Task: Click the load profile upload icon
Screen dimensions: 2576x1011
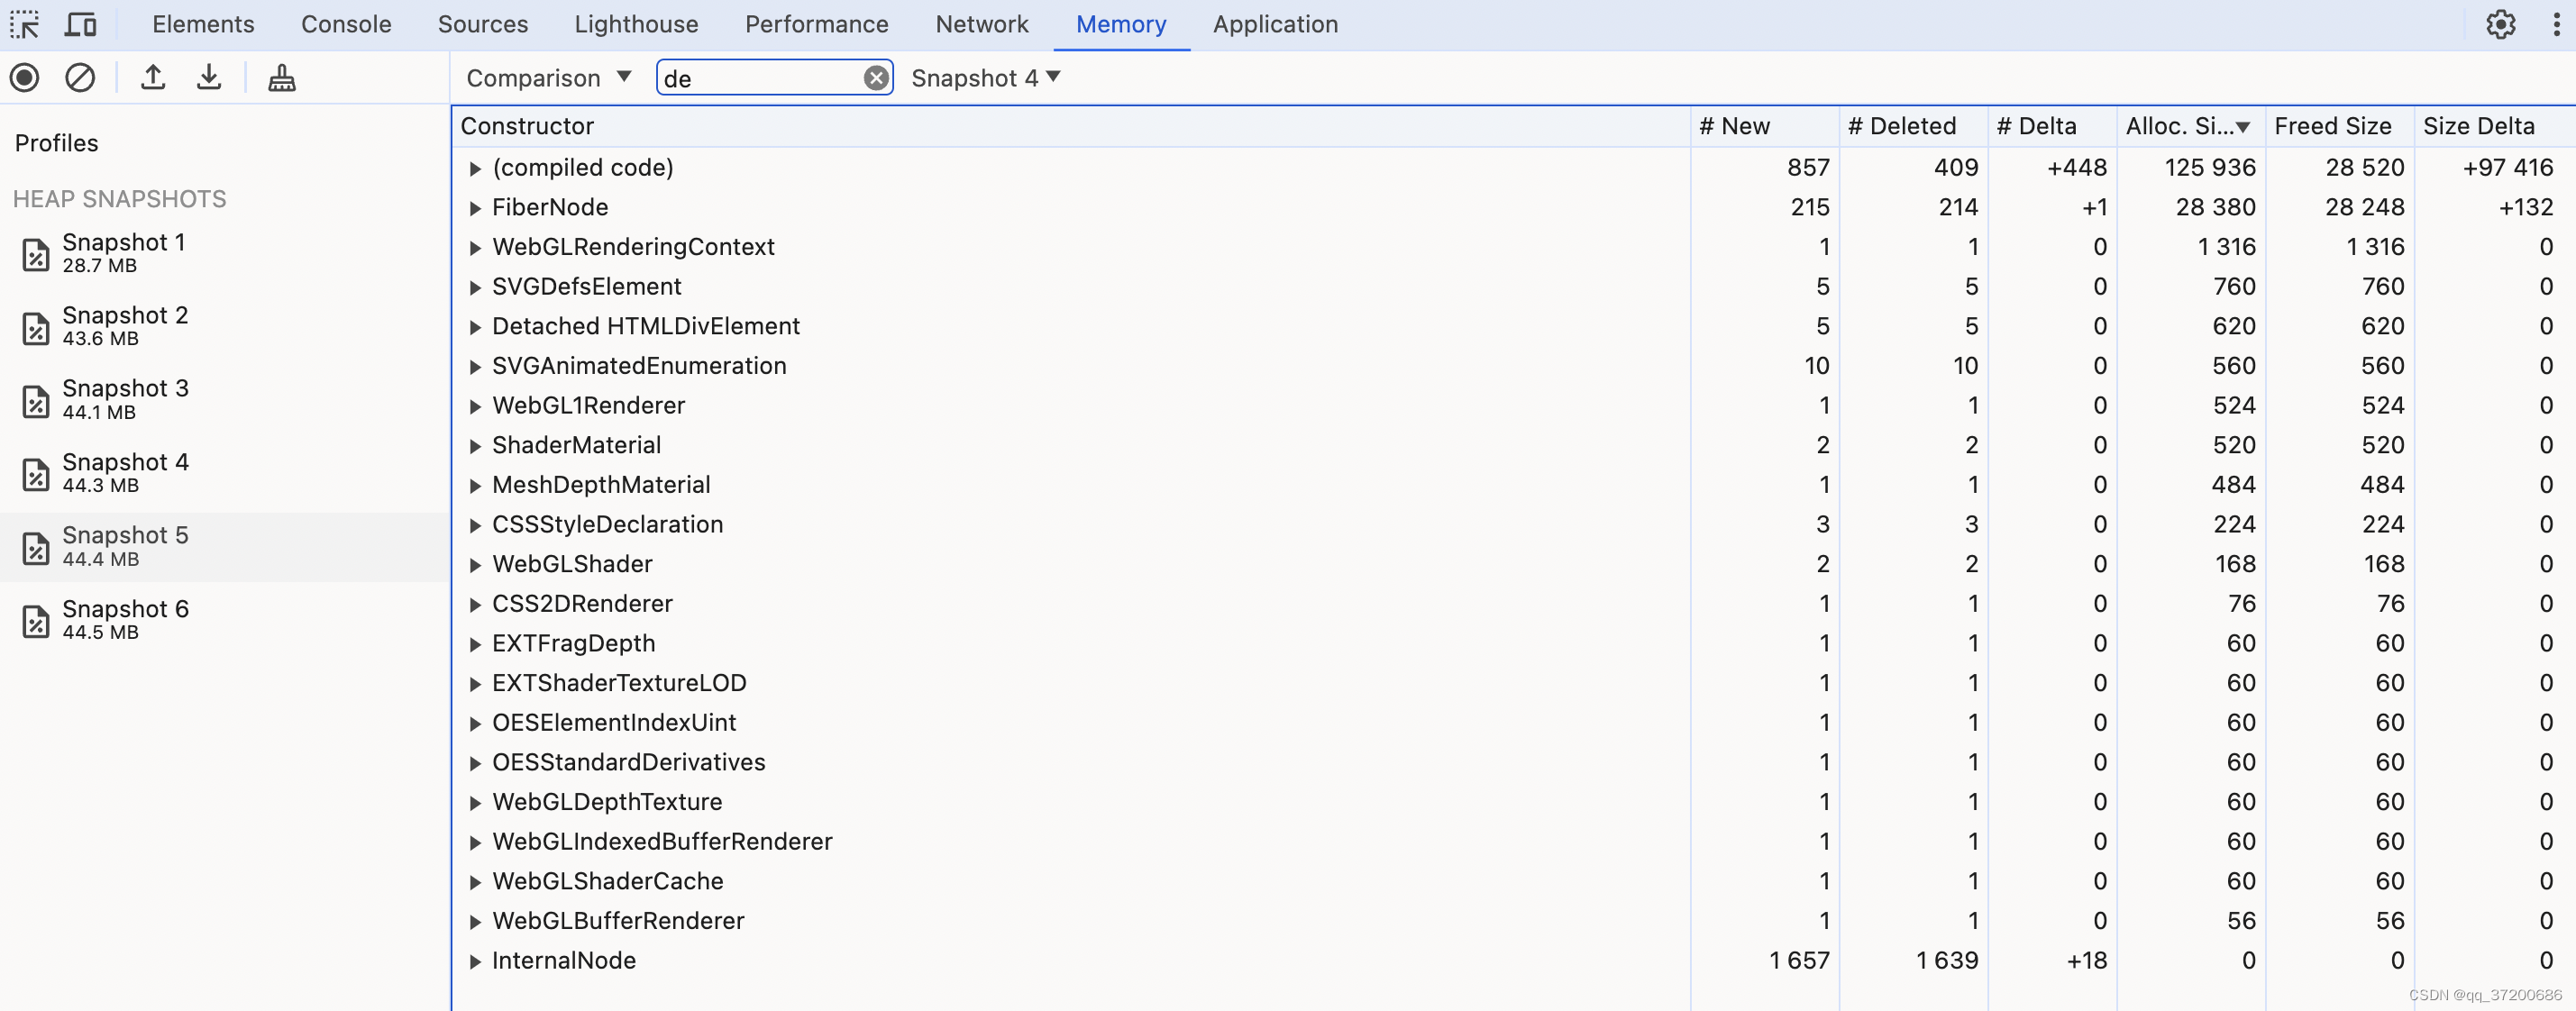Action: point(153,77)
